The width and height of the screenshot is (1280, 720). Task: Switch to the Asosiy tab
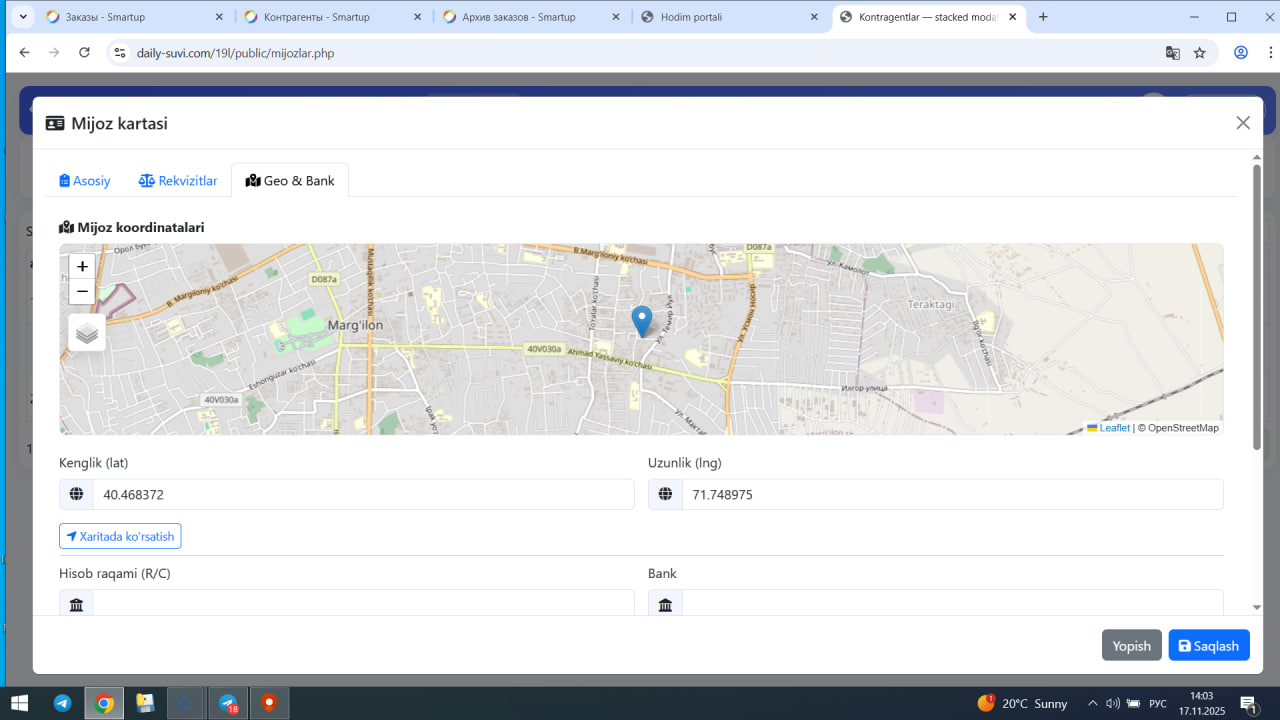pyautogui.click(x=85, y=181)
